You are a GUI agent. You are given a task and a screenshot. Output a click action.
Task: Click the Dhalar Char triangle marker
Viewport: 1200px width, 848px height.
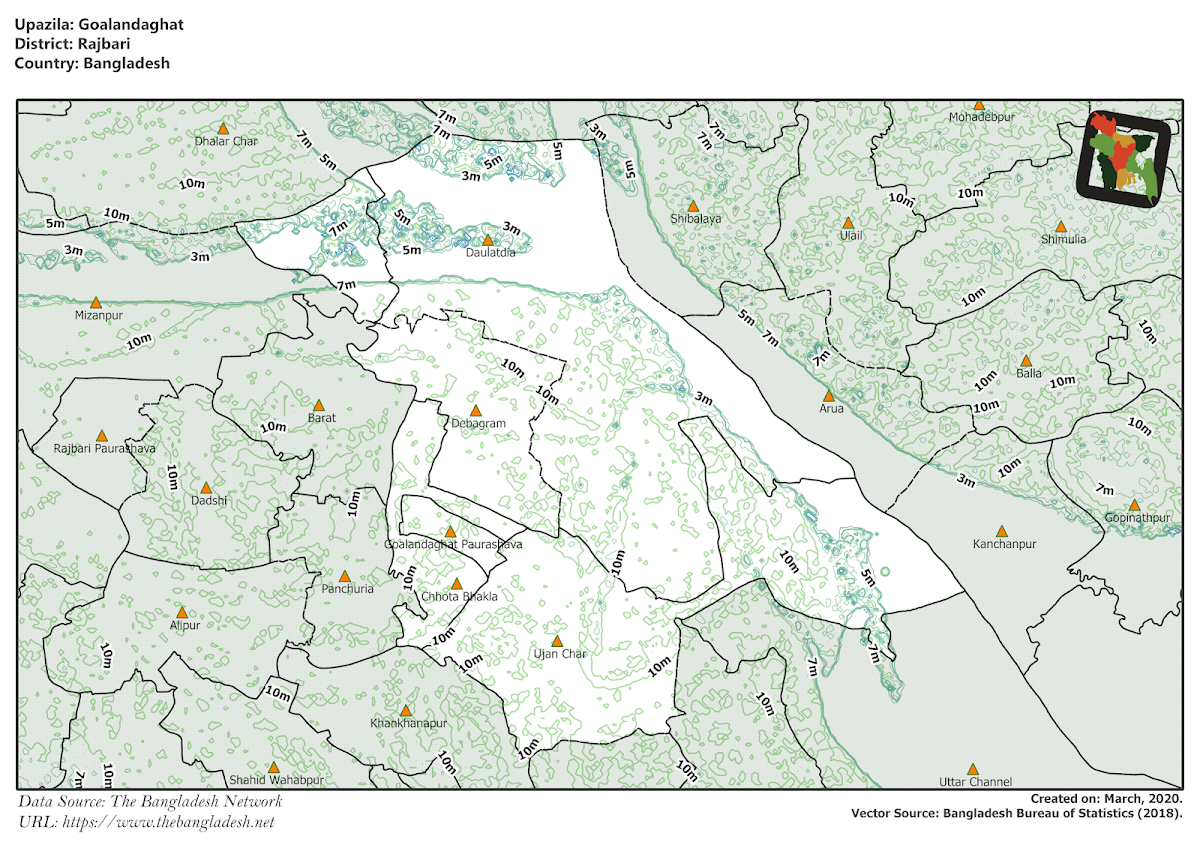tap(224, 128)
